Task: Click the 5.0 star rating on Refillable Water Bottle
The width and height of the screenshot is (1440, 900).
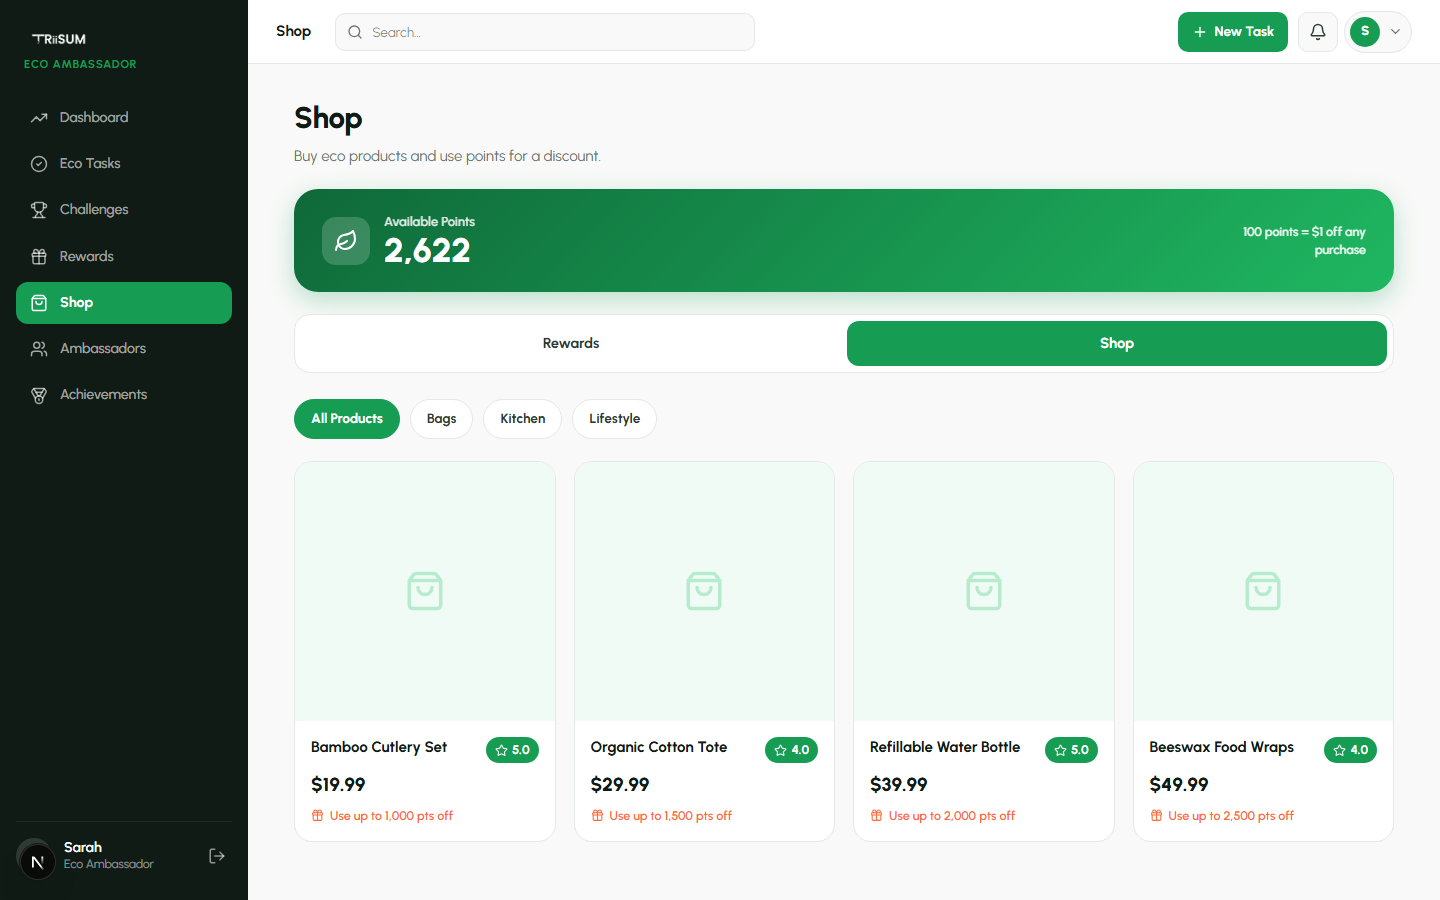Action: [x=1071, y=750]
